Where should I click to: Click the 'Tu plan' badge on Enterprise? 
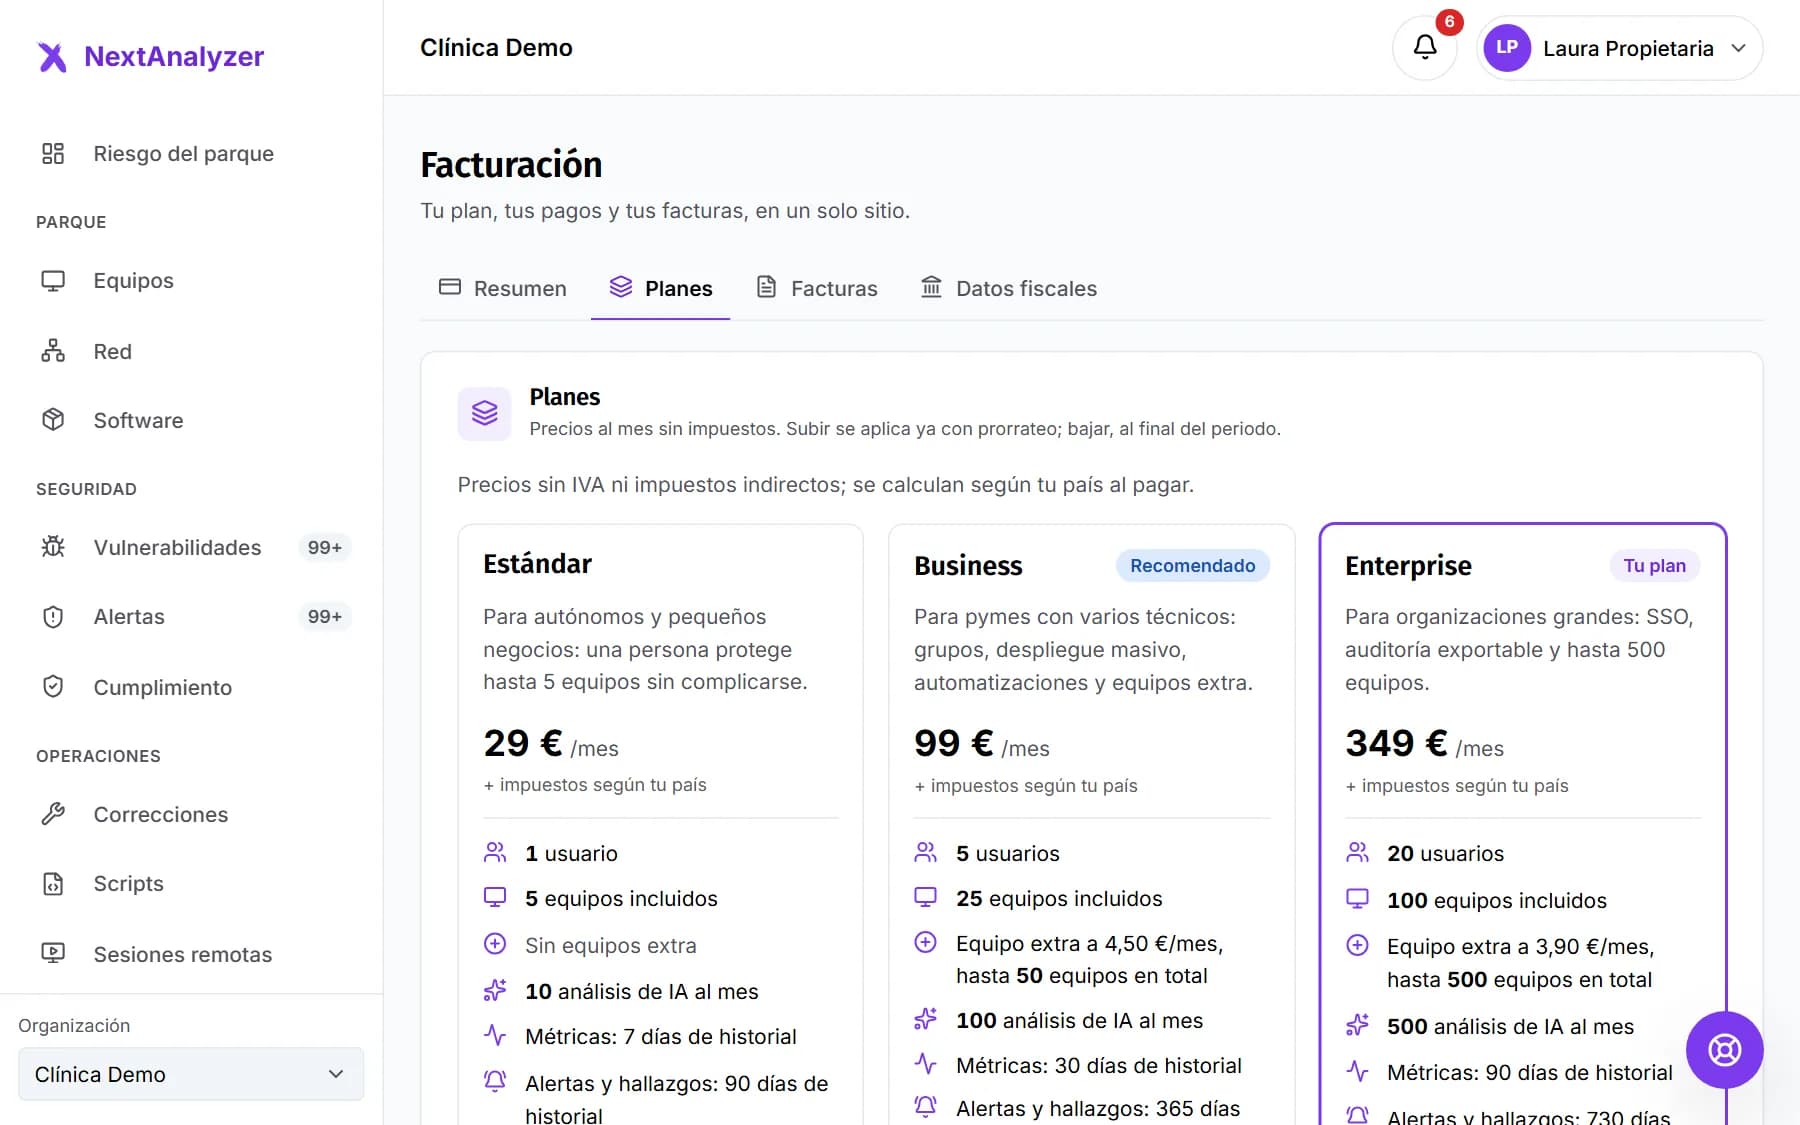coord(1655,566)
